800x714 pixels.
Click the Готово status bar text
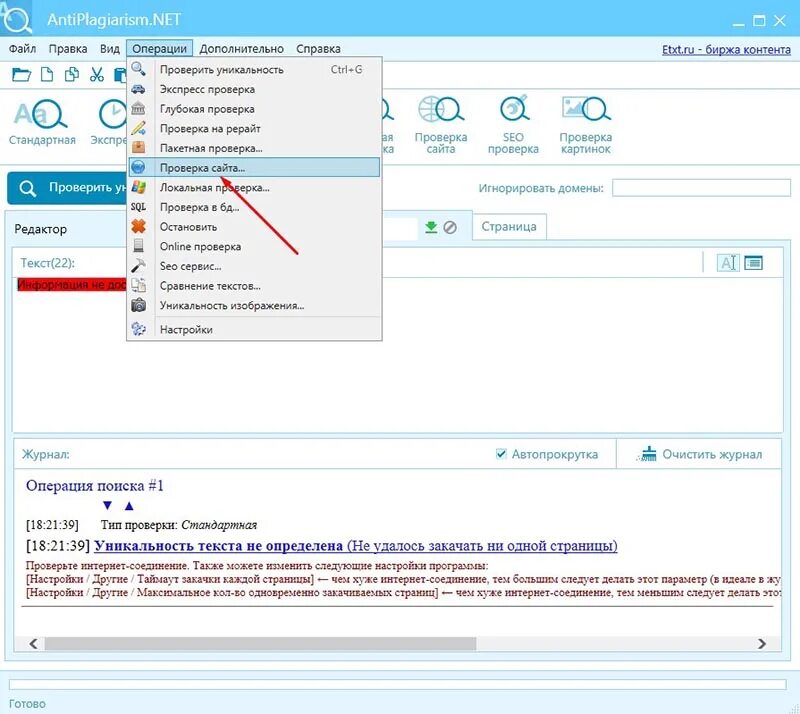(x=27, y=704)
